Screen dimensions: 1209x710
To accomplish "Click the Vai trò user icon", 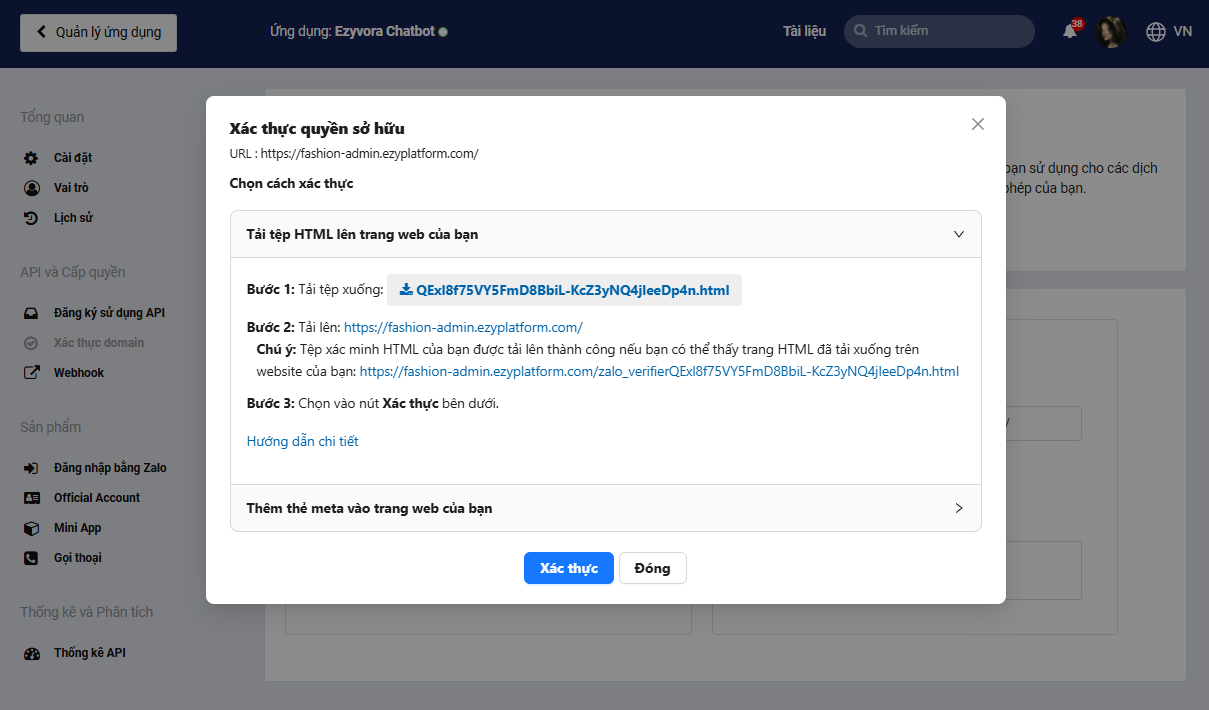I will (x=32, y=188).
